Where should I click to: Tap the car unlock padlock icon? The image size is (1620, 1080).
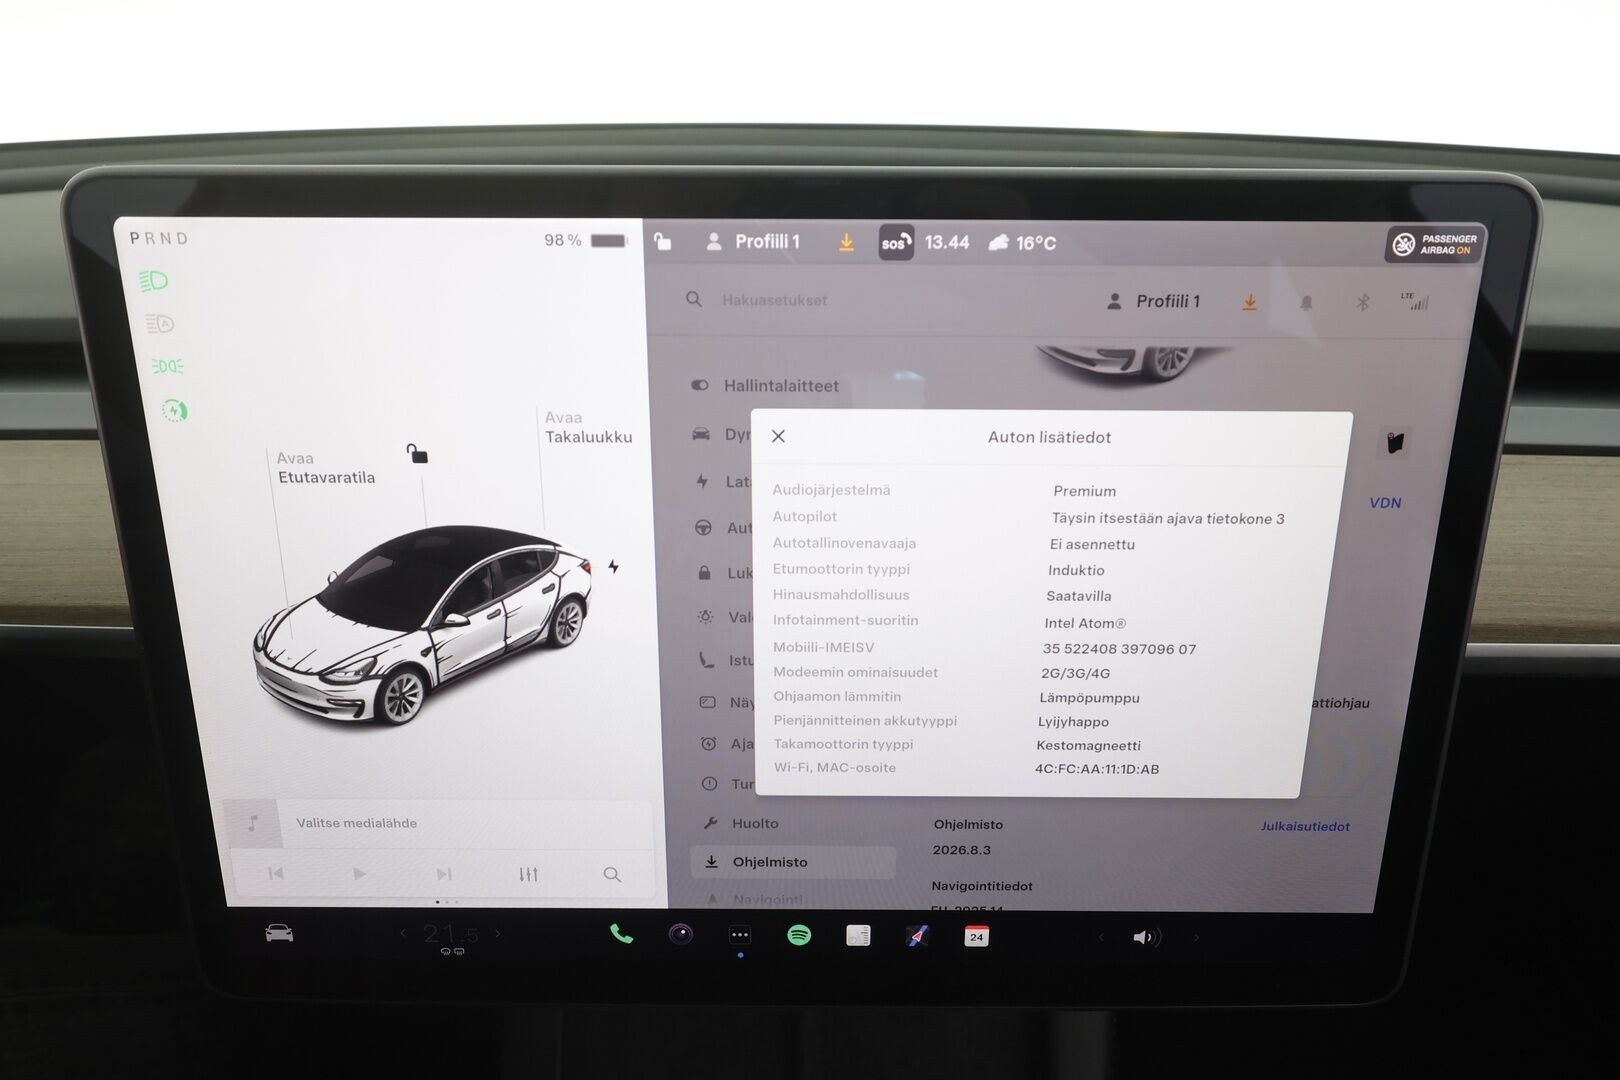coord(417,454)
